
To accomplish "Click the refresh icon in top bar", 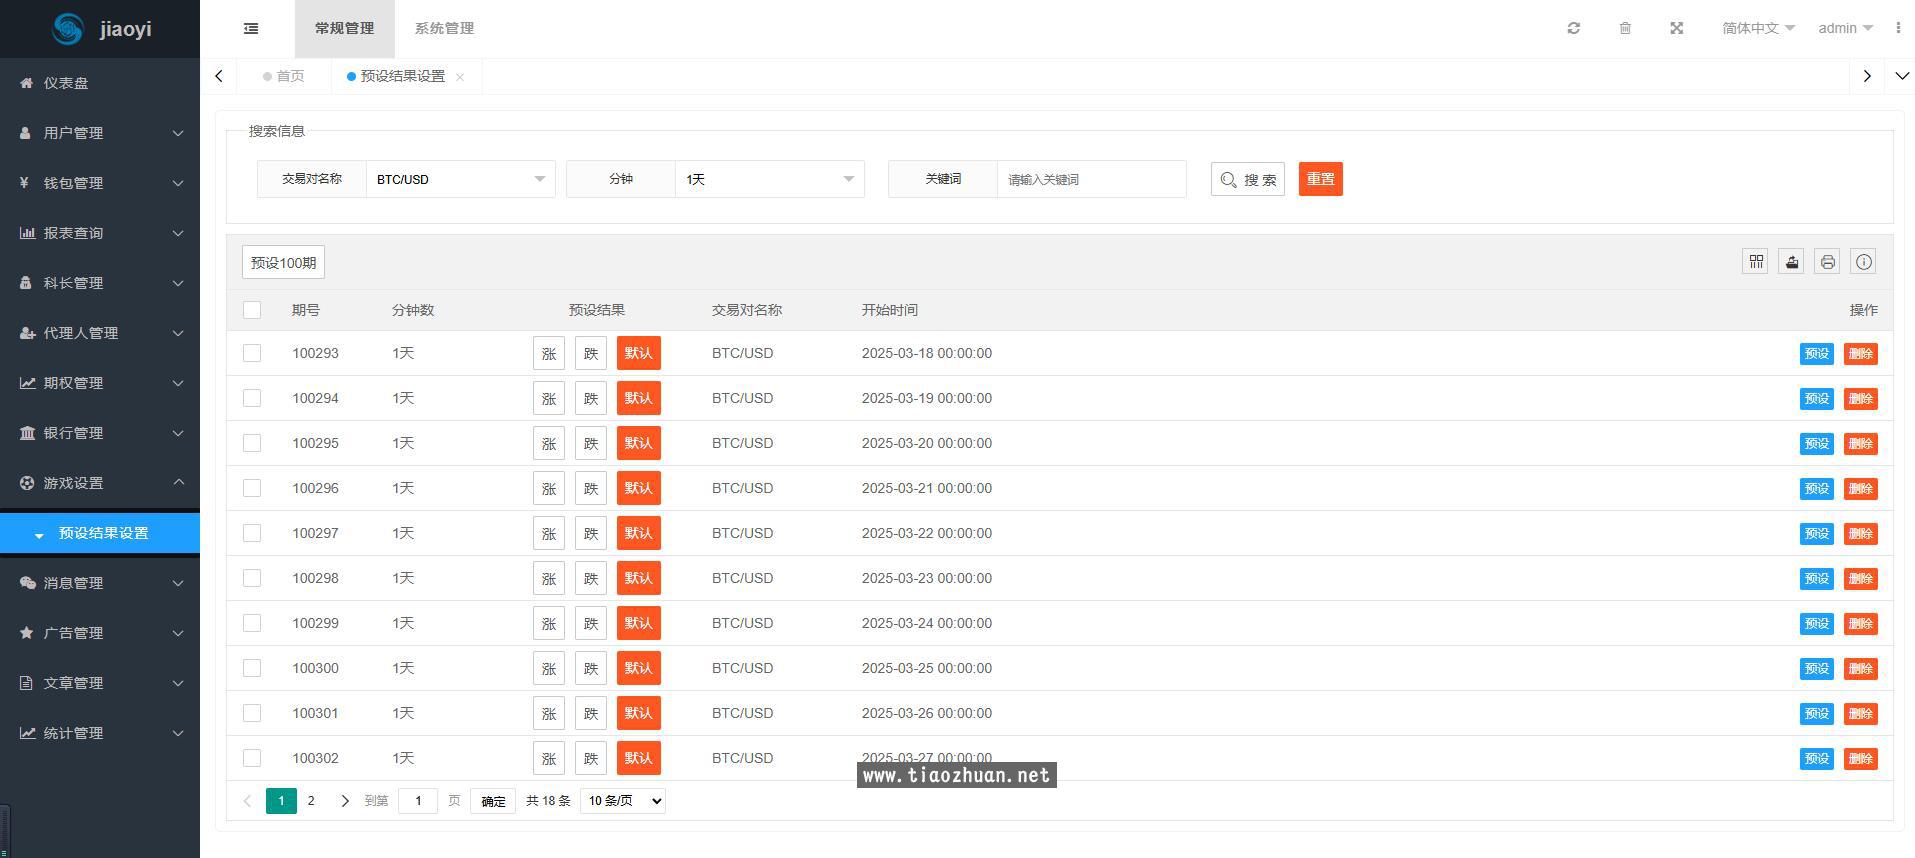I will pos(1573,28).
